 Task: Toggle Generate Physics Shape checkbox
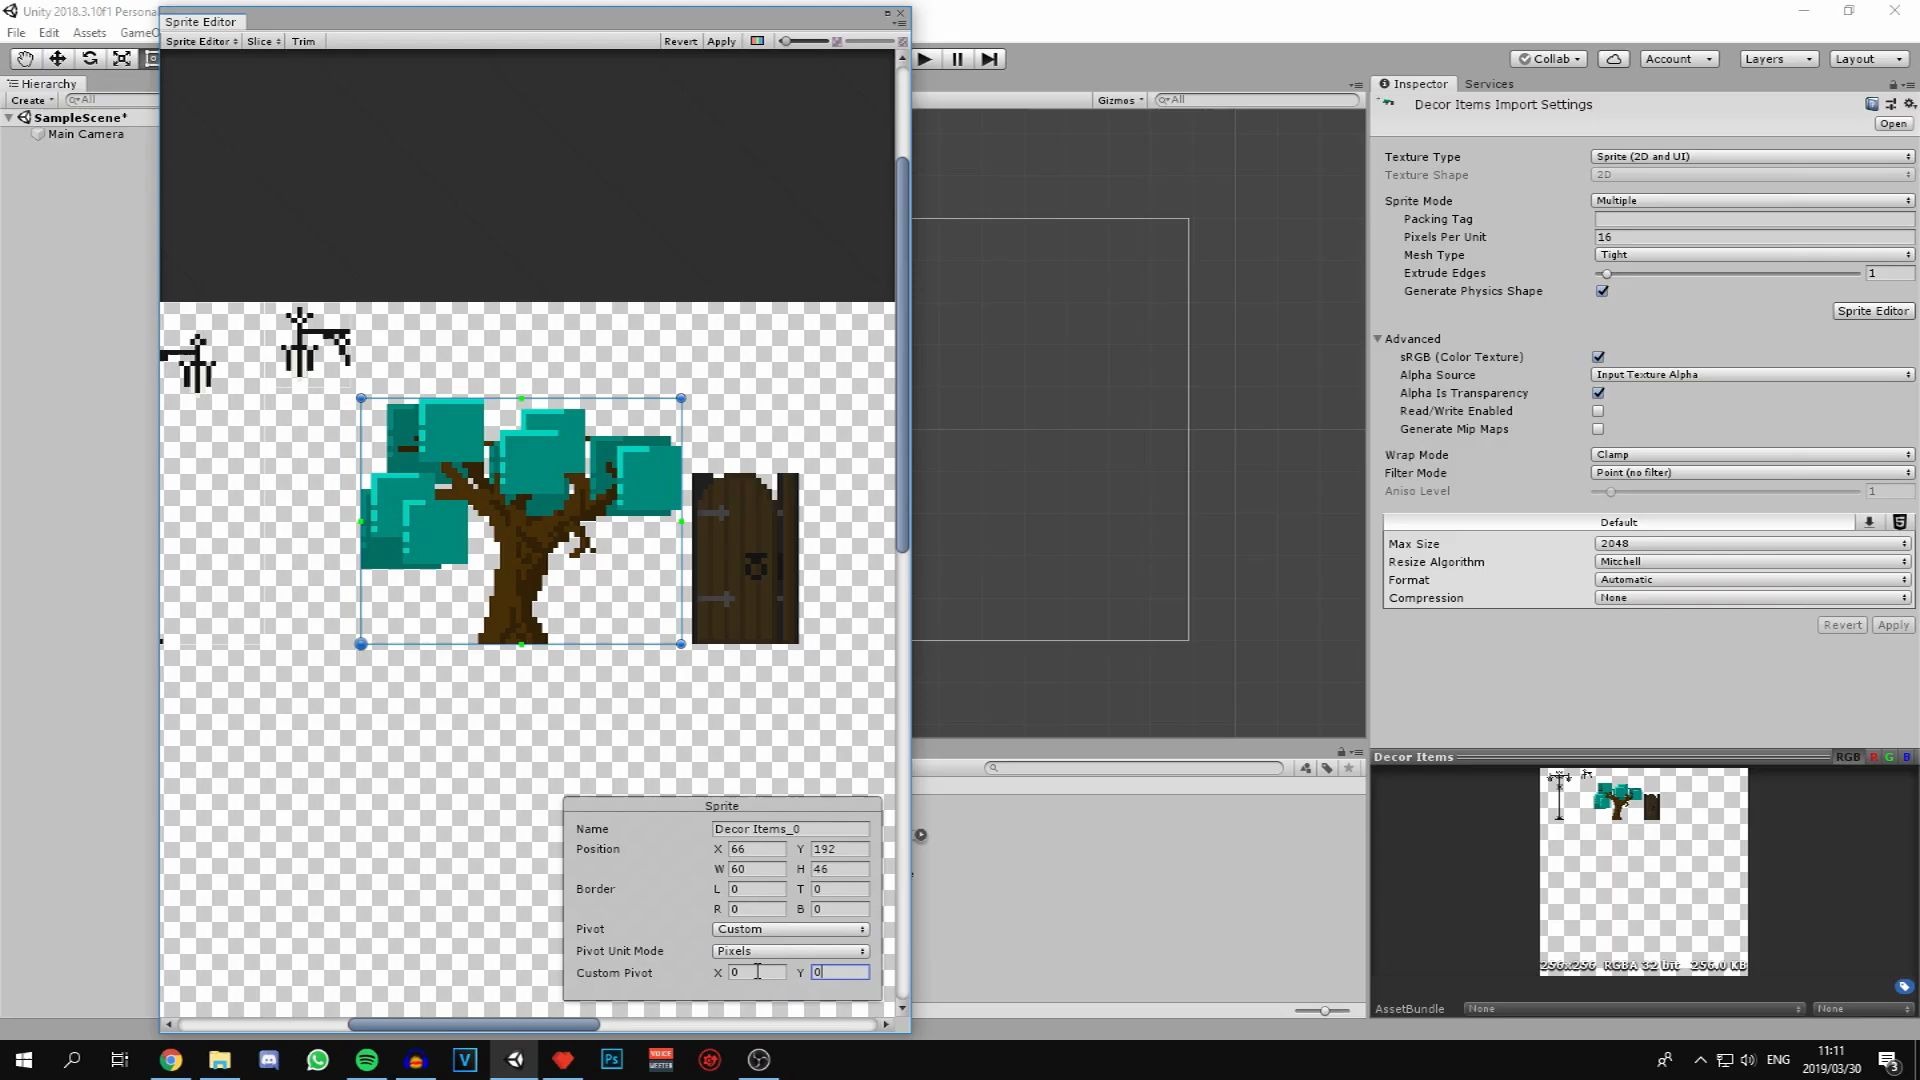(1602, 291)
